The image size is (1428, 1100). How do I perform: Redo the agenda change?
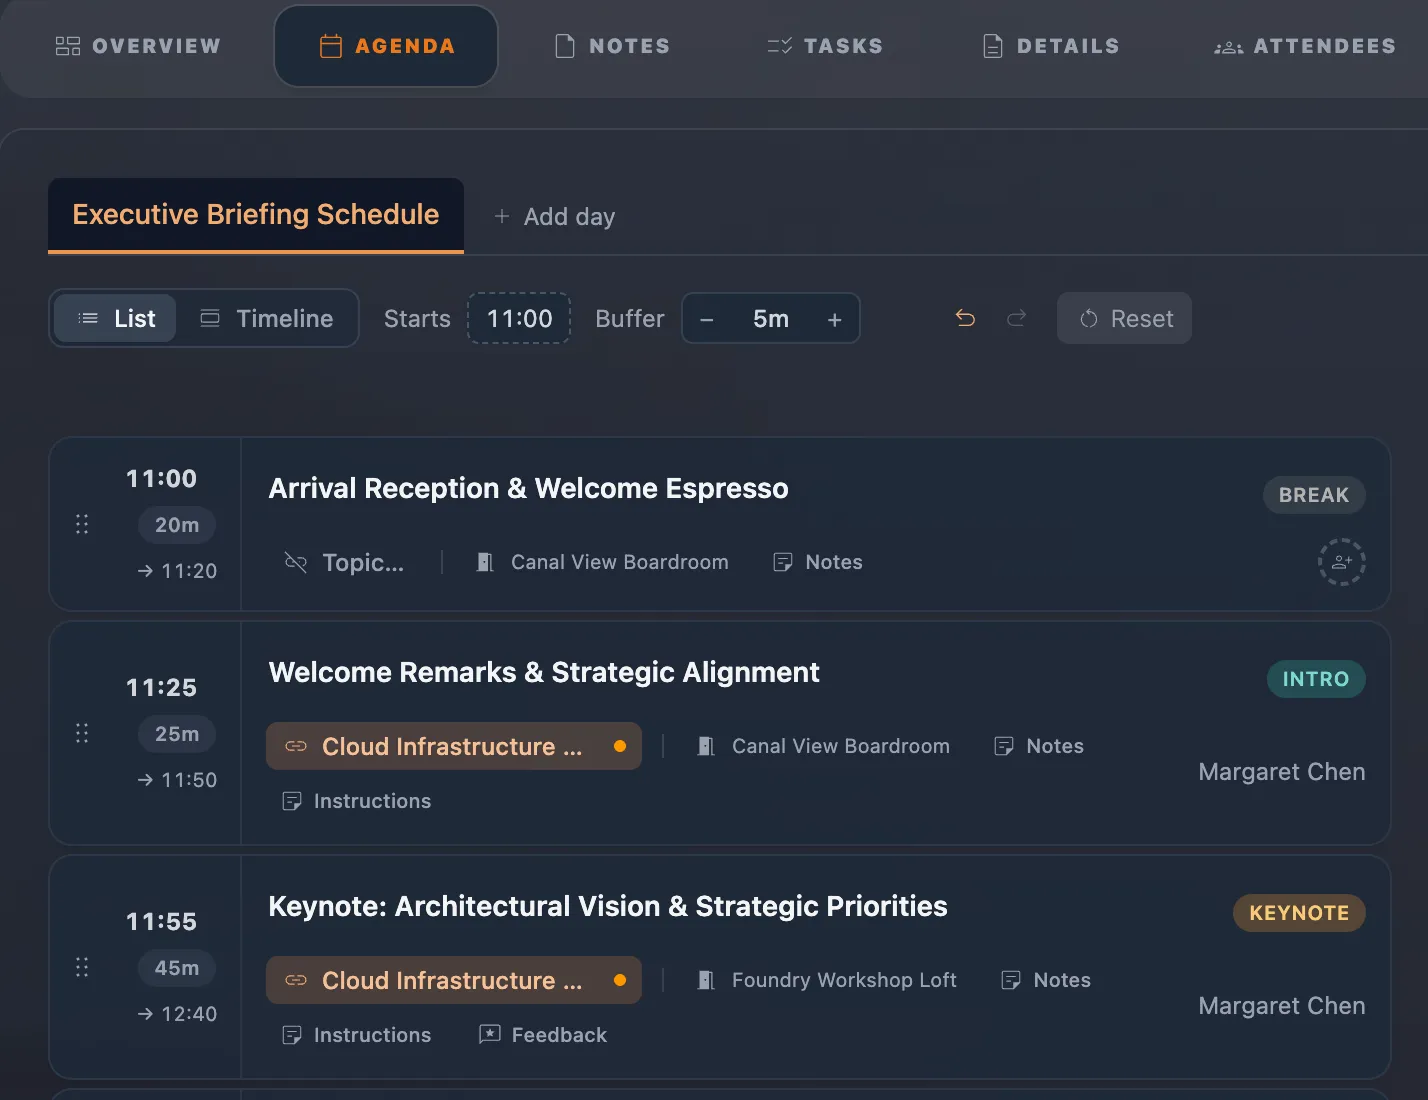pos(1016,318)
